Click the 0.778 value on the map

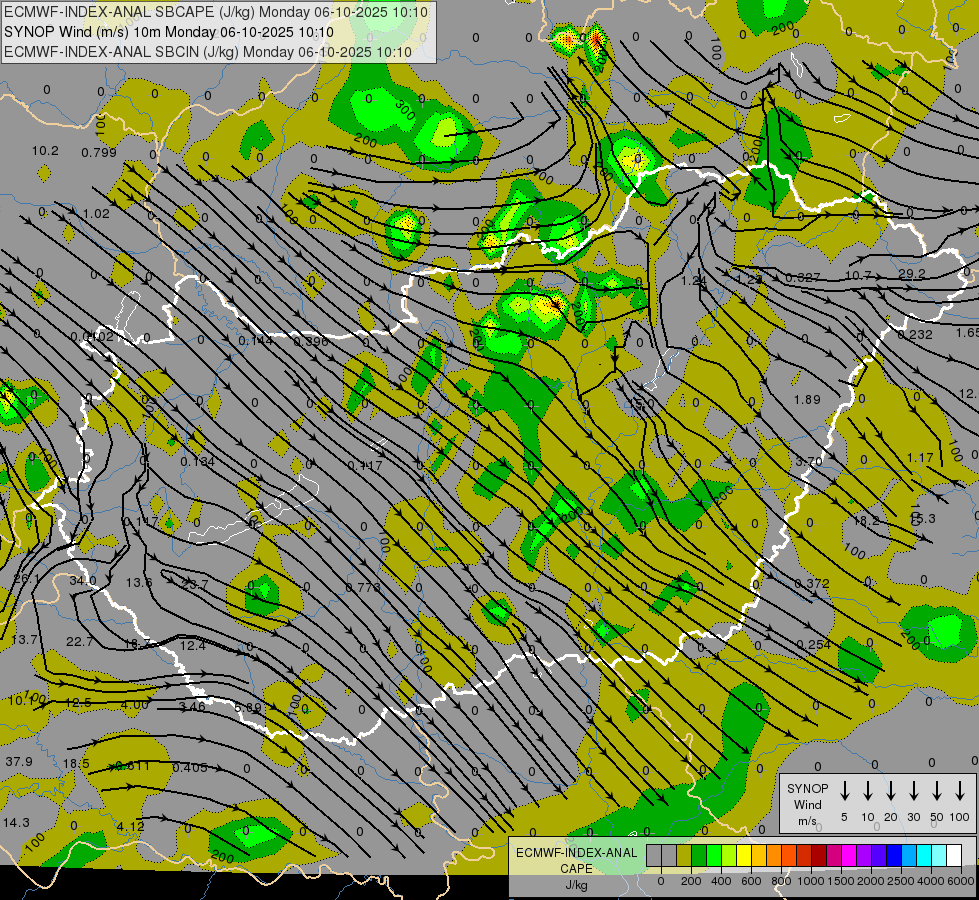click(x=363, y=587)
